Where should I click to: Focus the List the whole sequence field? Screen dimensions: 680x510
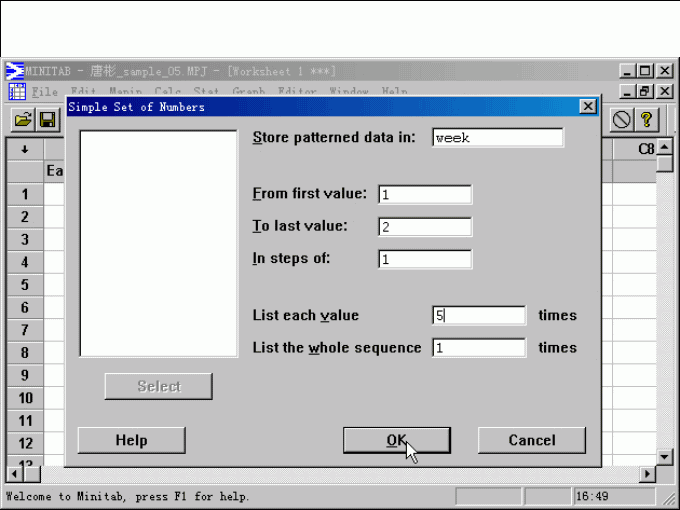coord(478,348)
